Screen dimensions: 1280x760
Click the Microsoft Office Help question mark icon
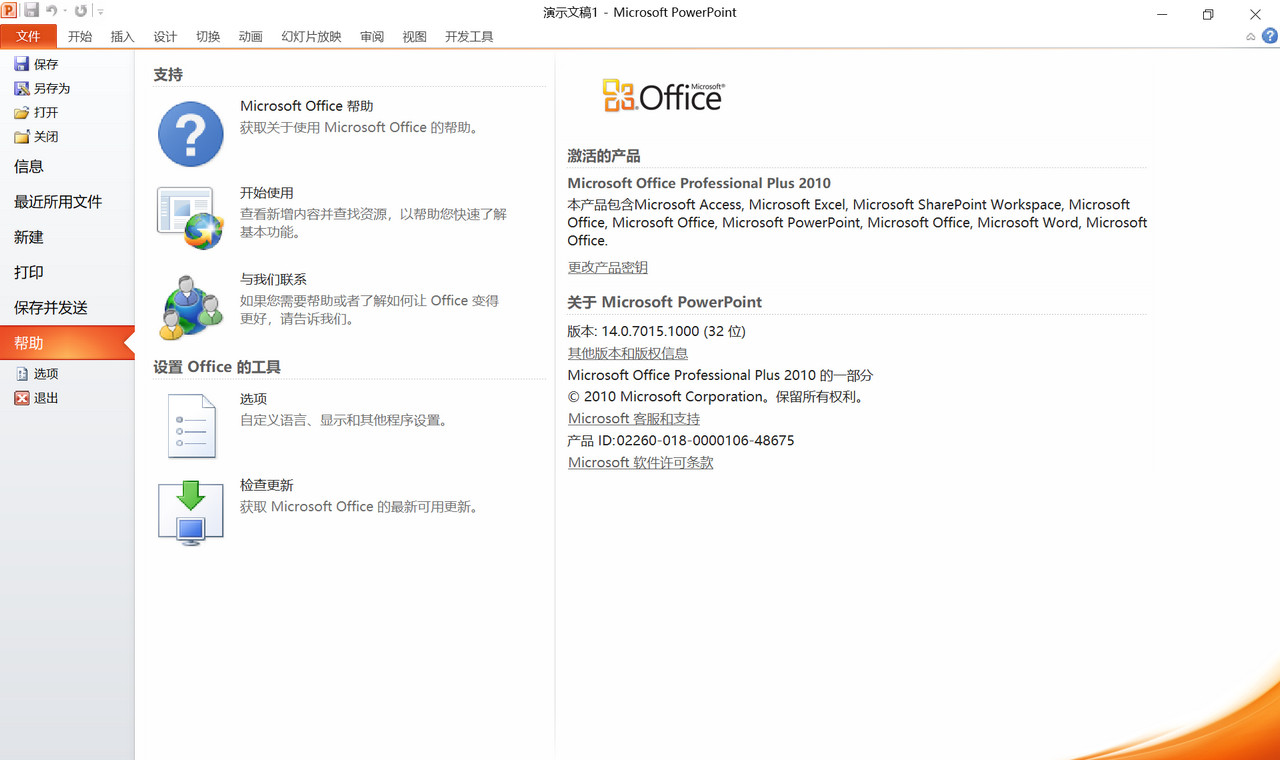pyautogui.click(x=191, y=134)
